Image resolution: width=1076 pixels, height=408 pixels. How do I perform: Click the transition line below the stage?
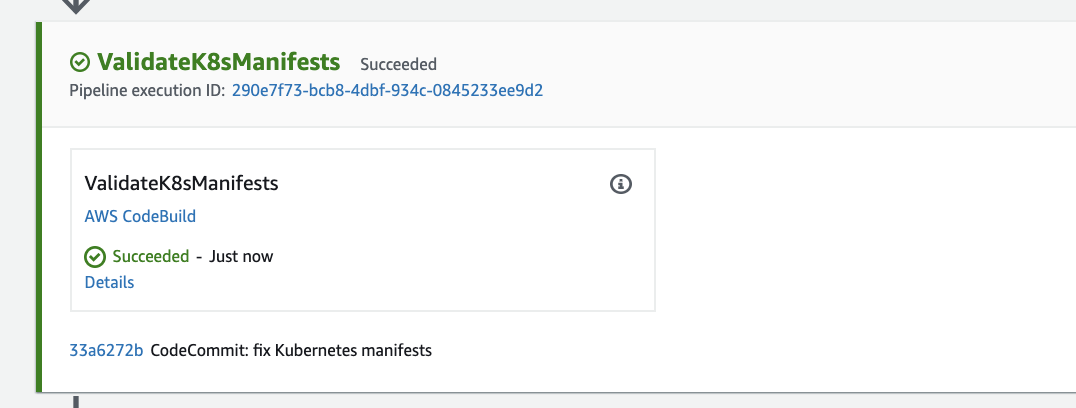point(76,401)
